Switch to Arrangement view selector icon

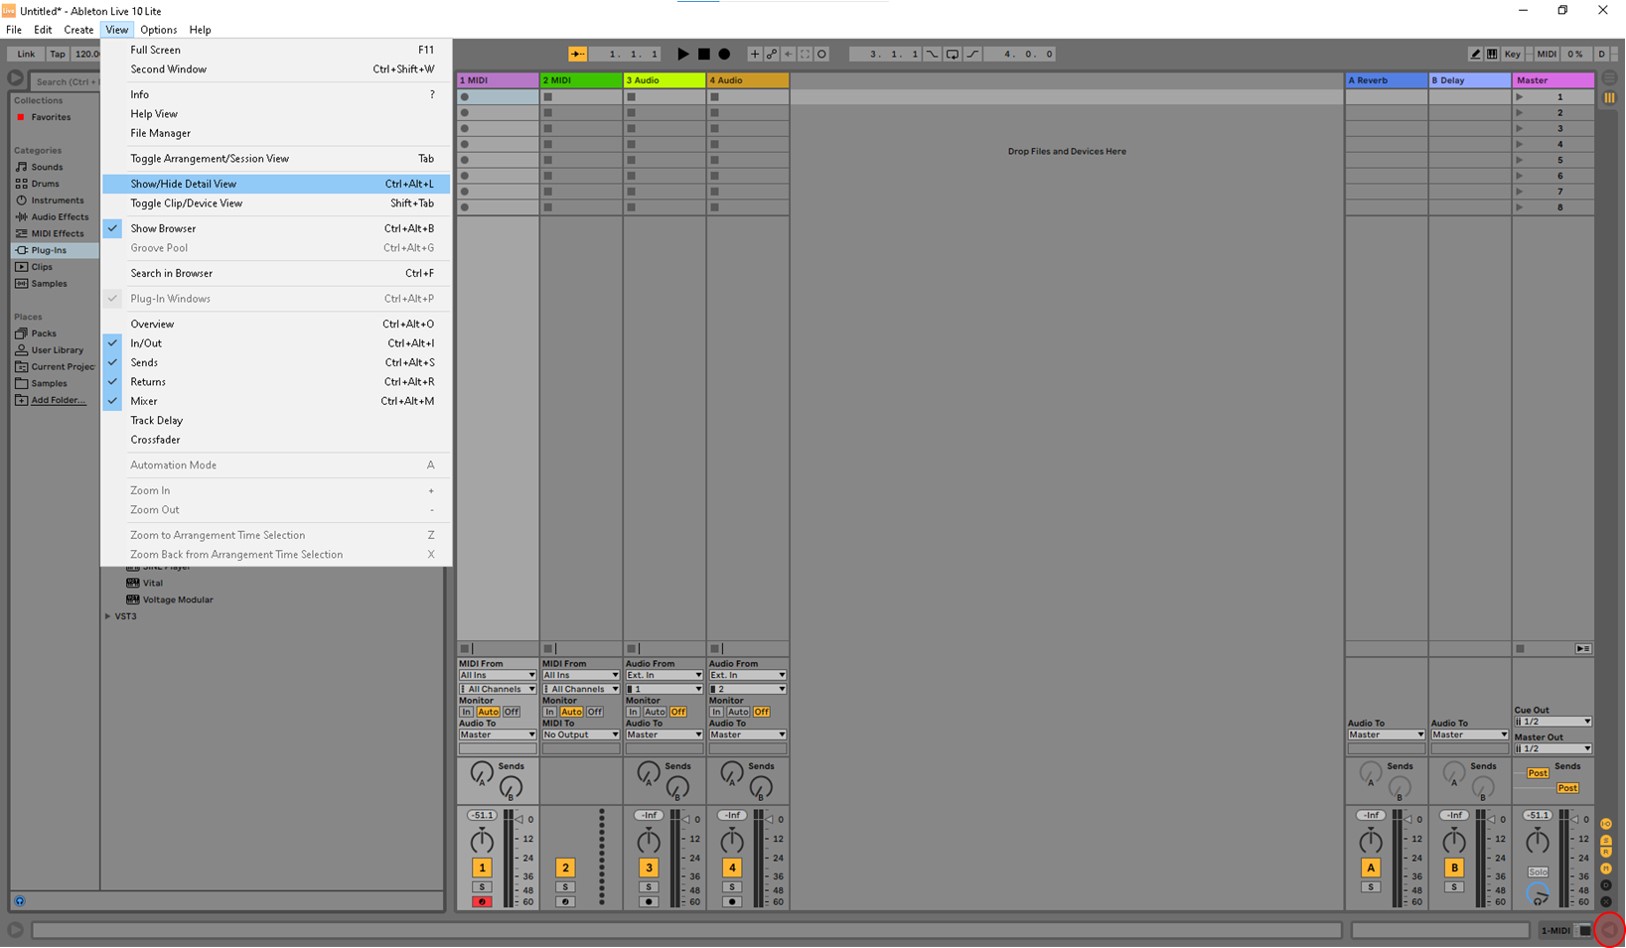1609,78
